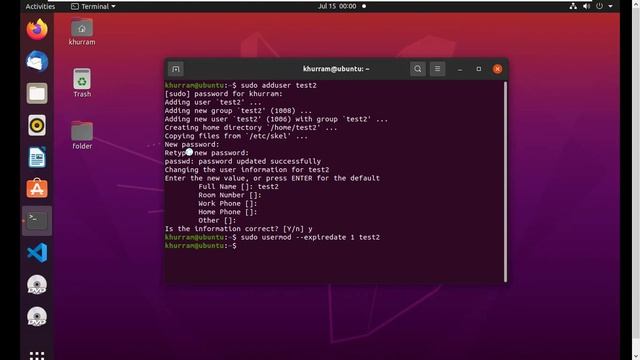Show applications grid
Screen dimensions: 640x360
point(37,355)
